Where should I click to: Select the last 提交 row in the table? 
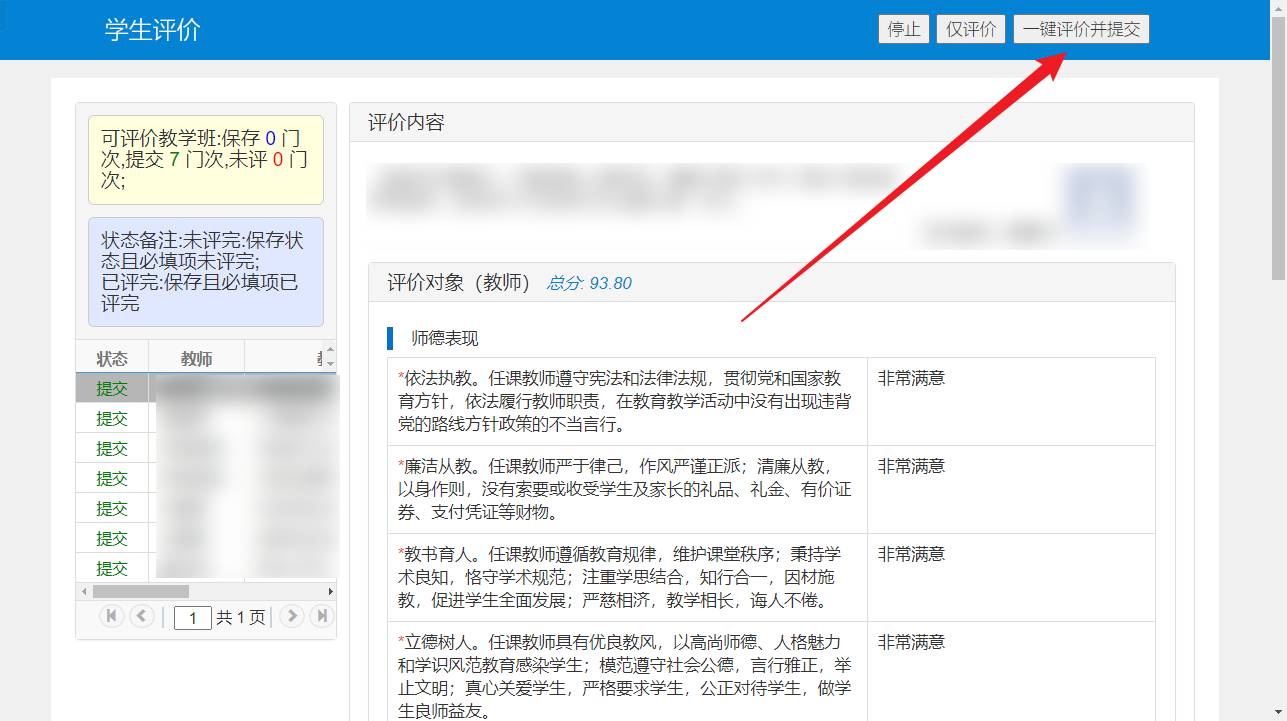coord(112,568)
